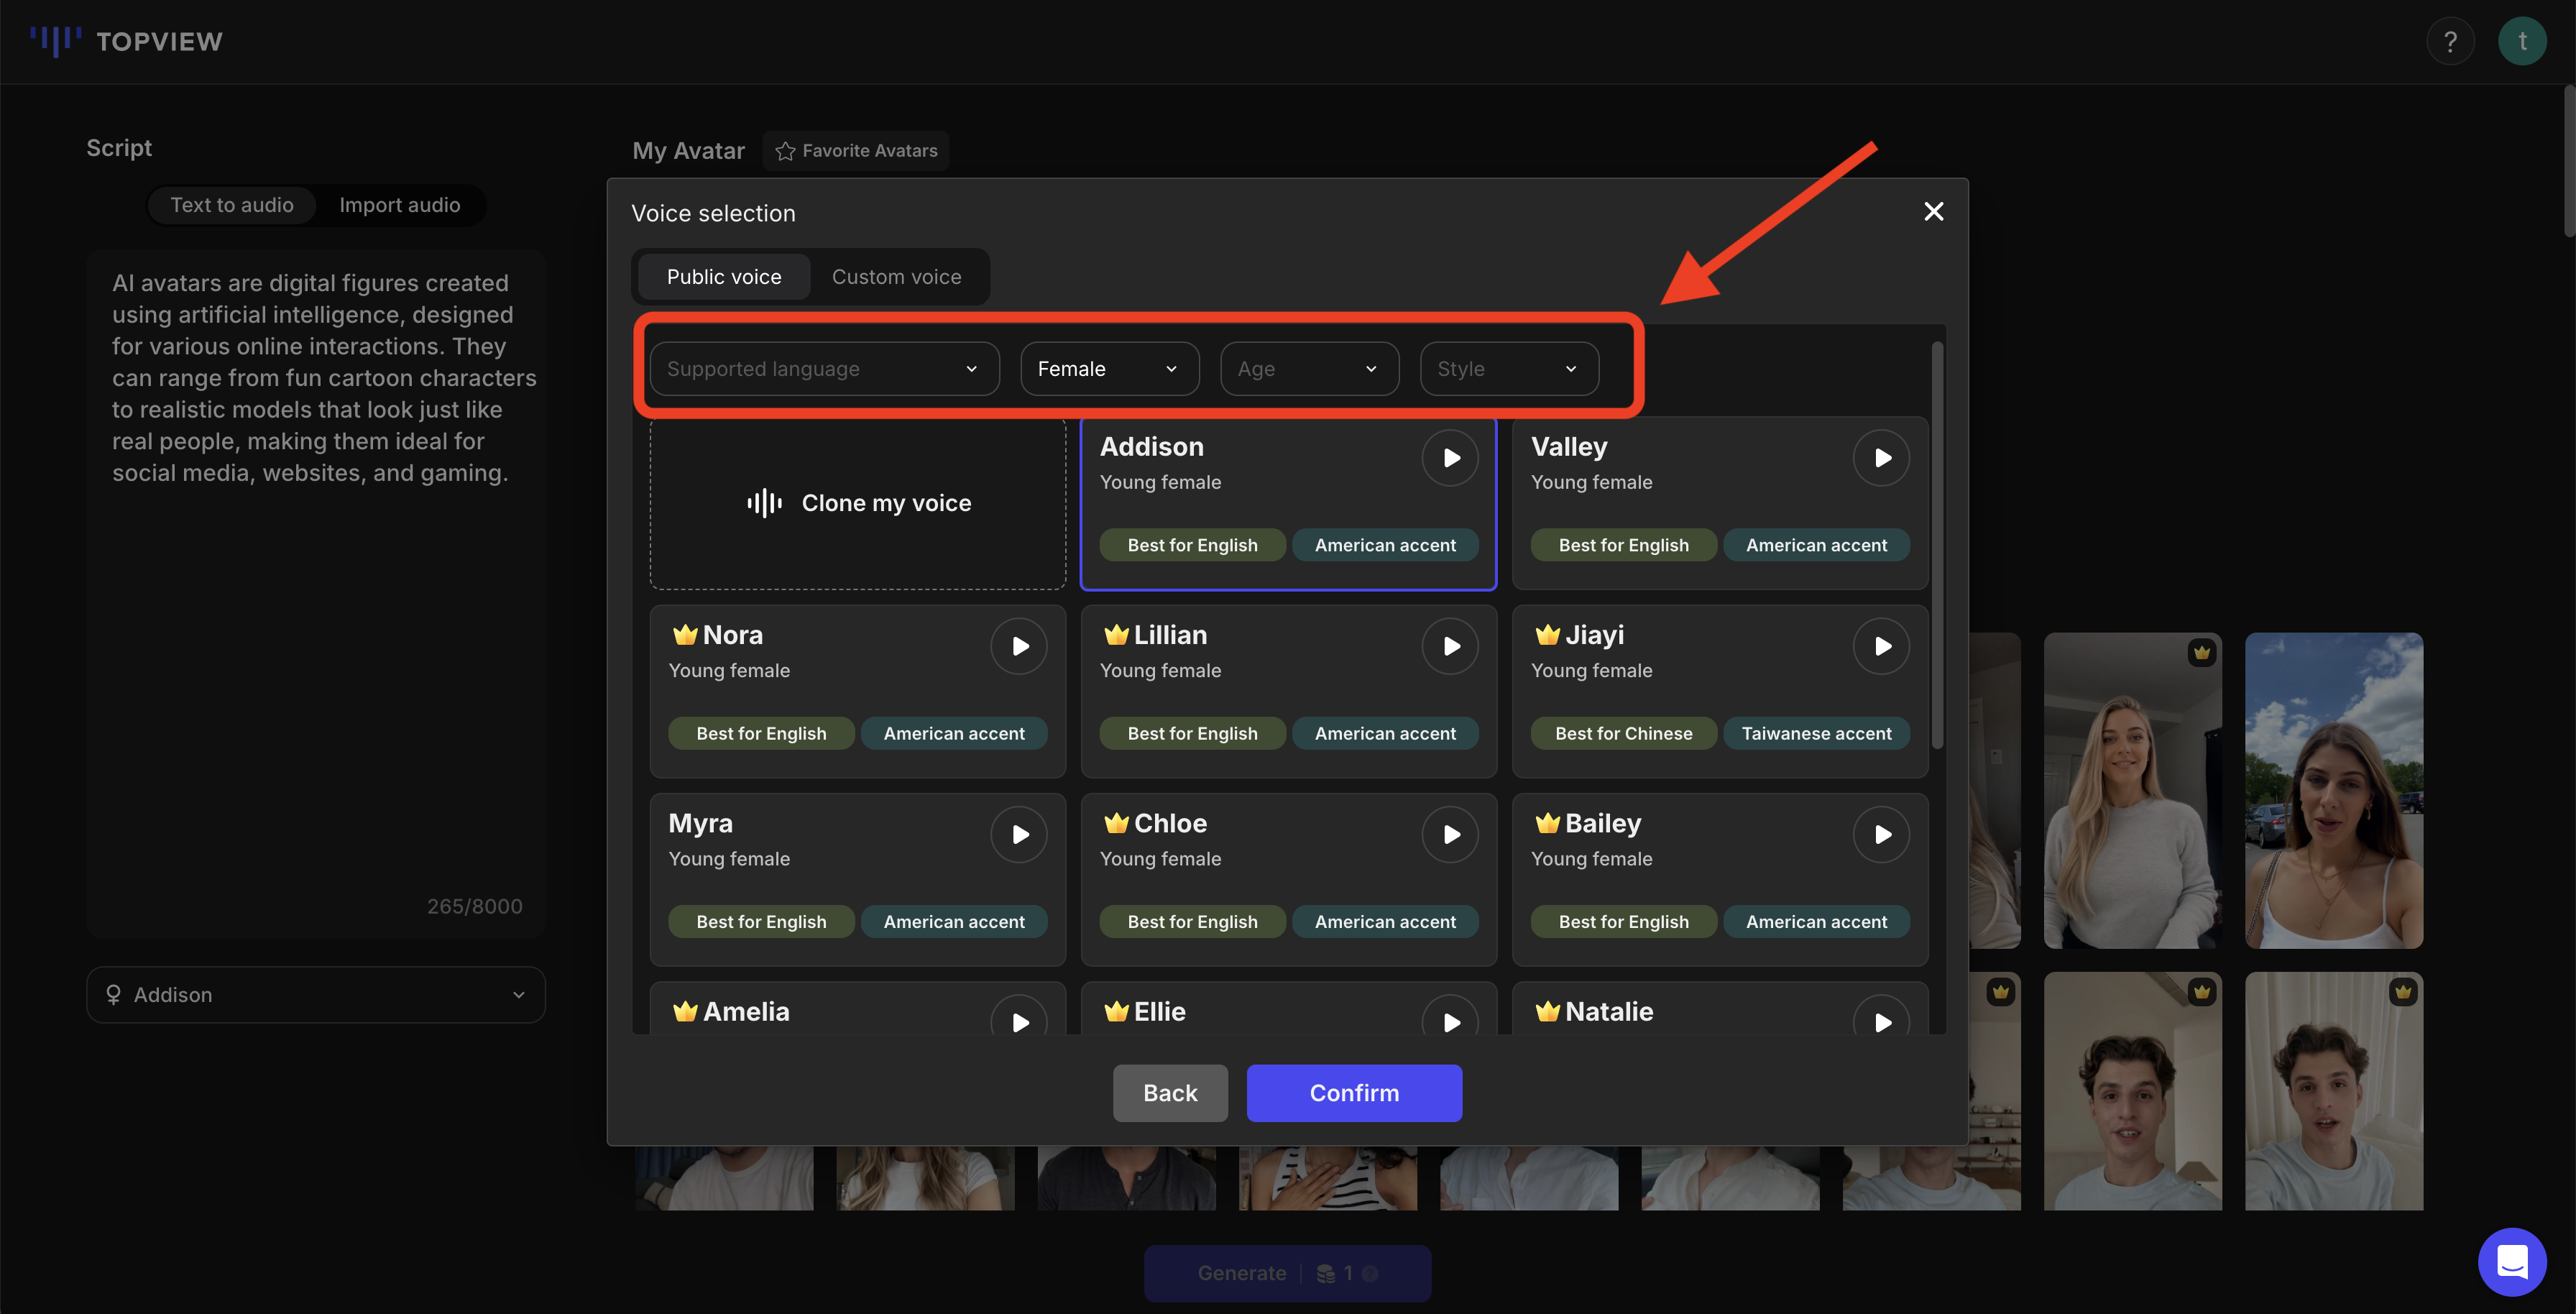Confirm the voice selection

(1354, 1093)
